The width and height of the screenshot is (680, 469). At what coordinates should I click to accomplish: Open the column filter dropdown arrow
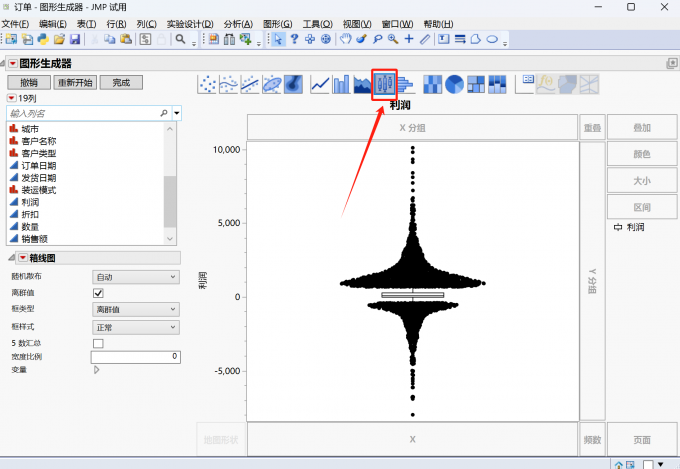point(177,113)
